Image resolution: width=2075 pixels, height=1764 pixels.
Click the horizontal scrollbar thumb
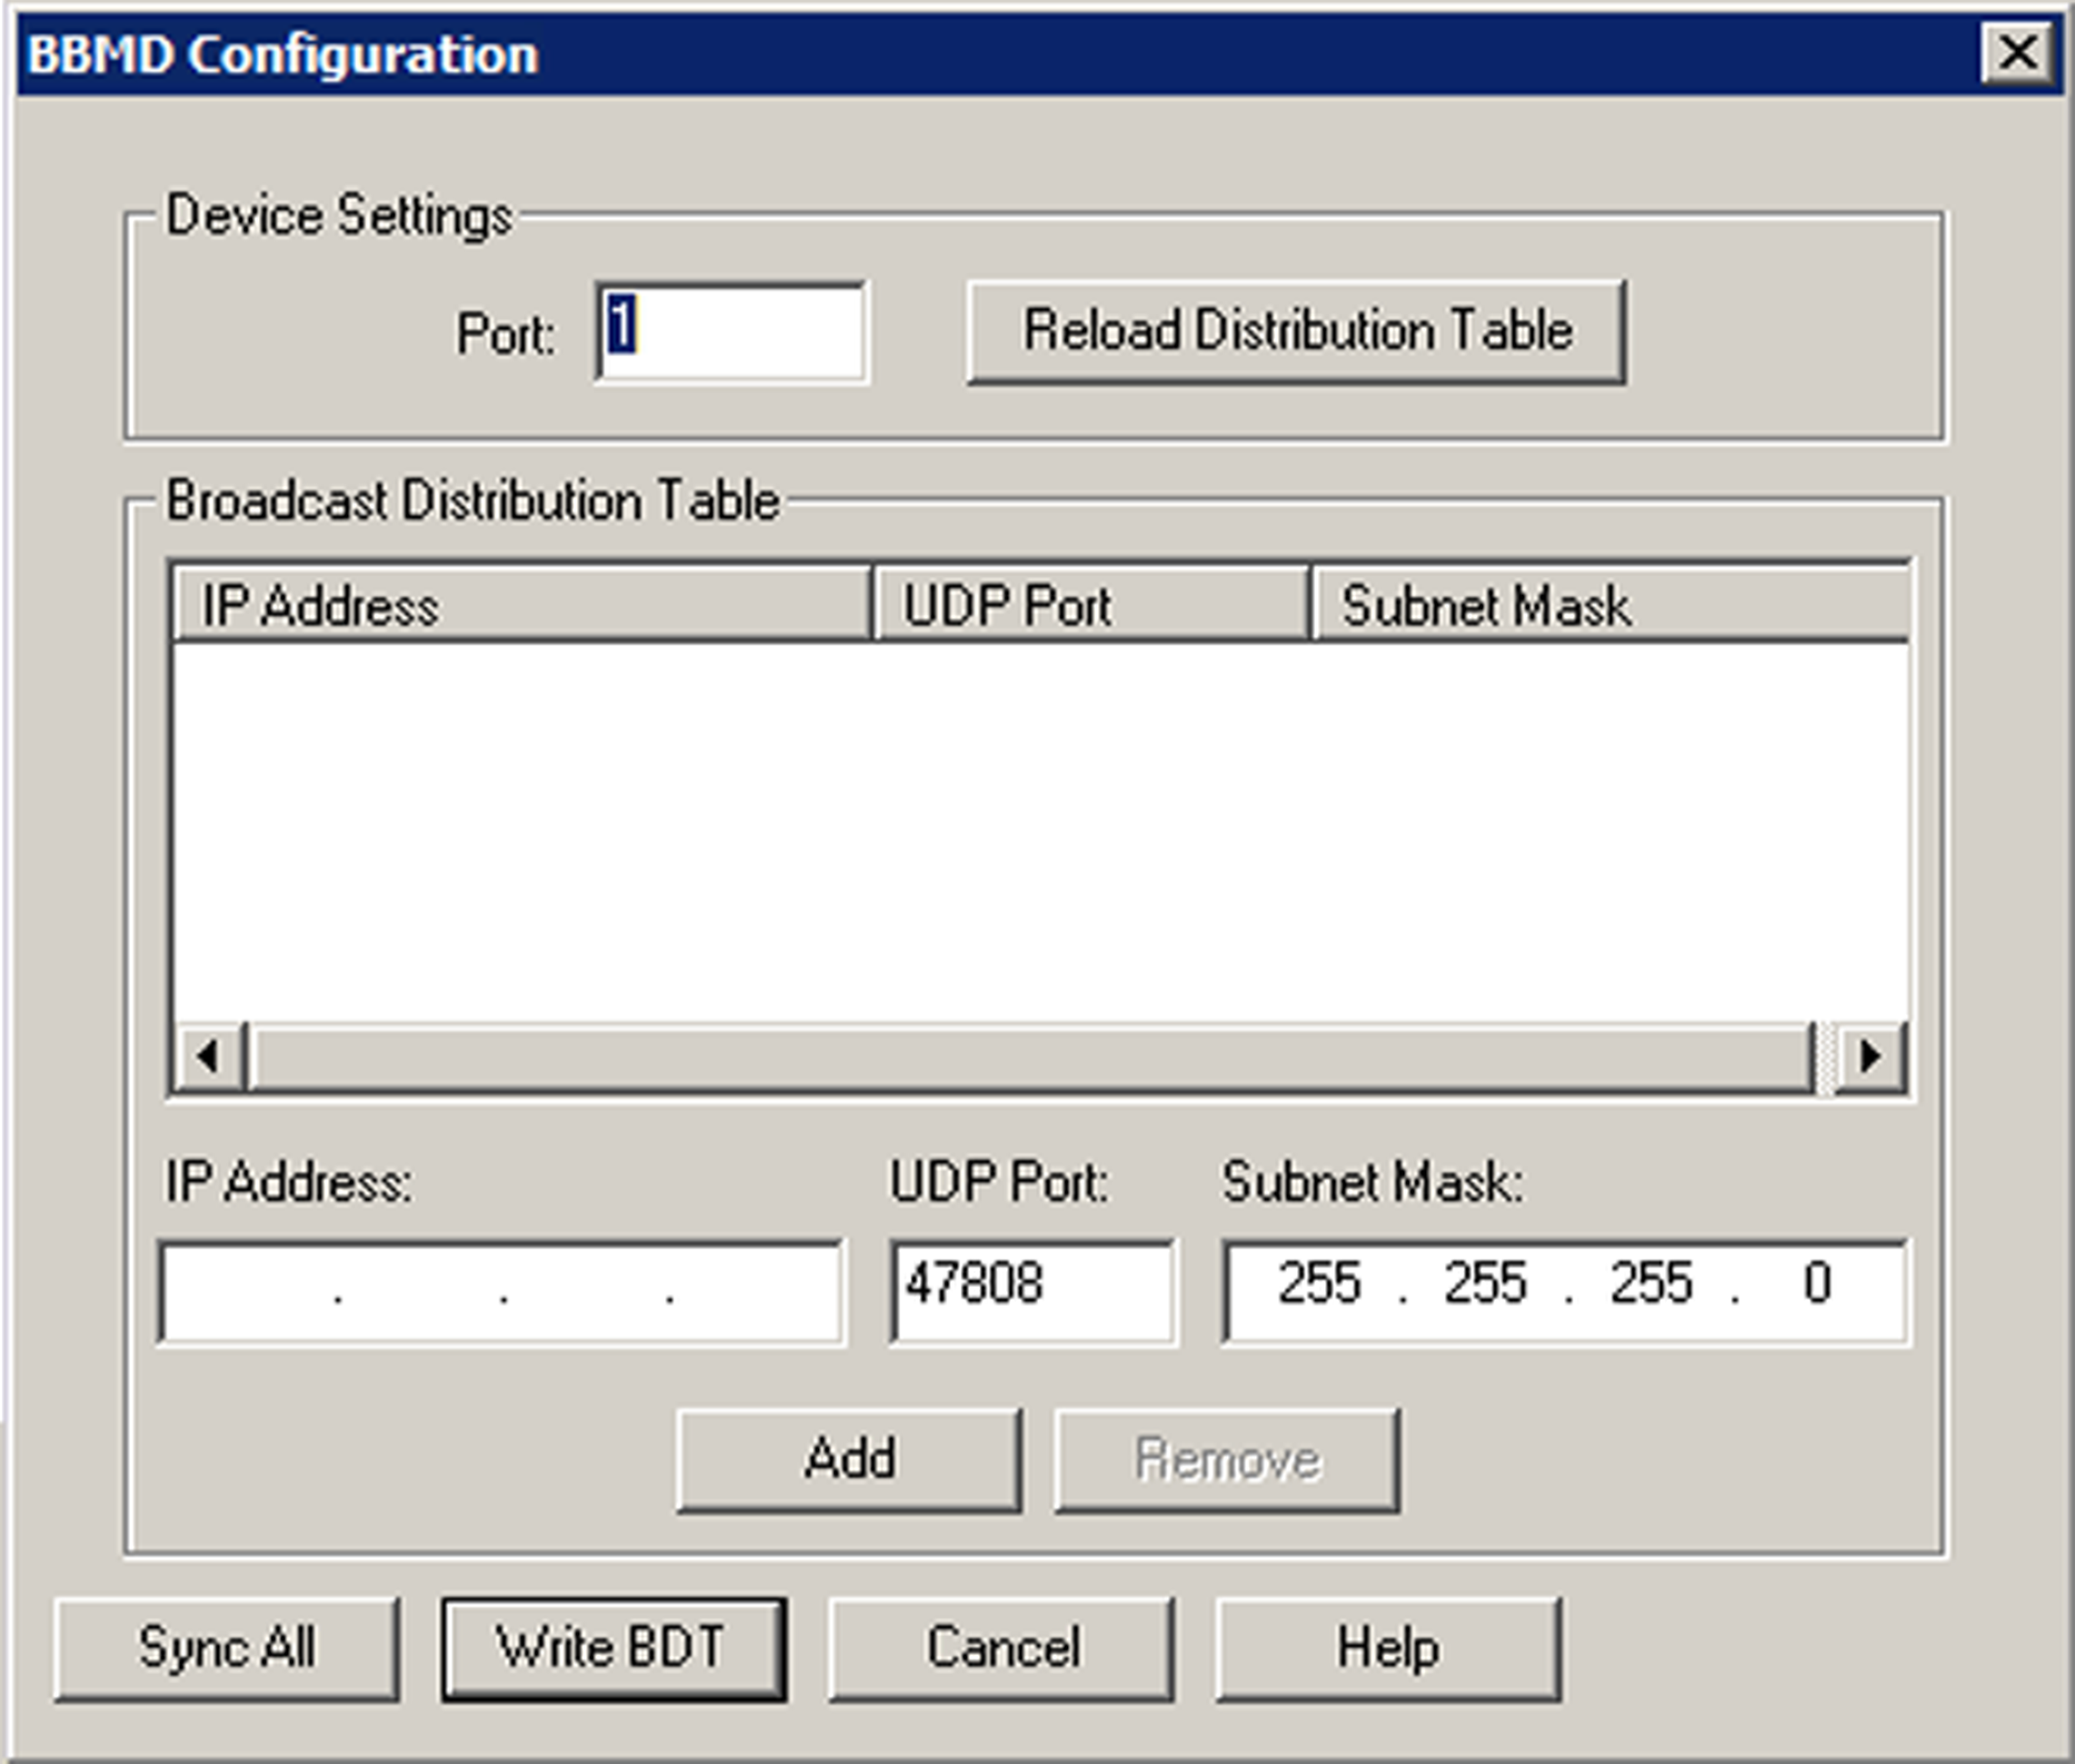tap(1030, 1056)
